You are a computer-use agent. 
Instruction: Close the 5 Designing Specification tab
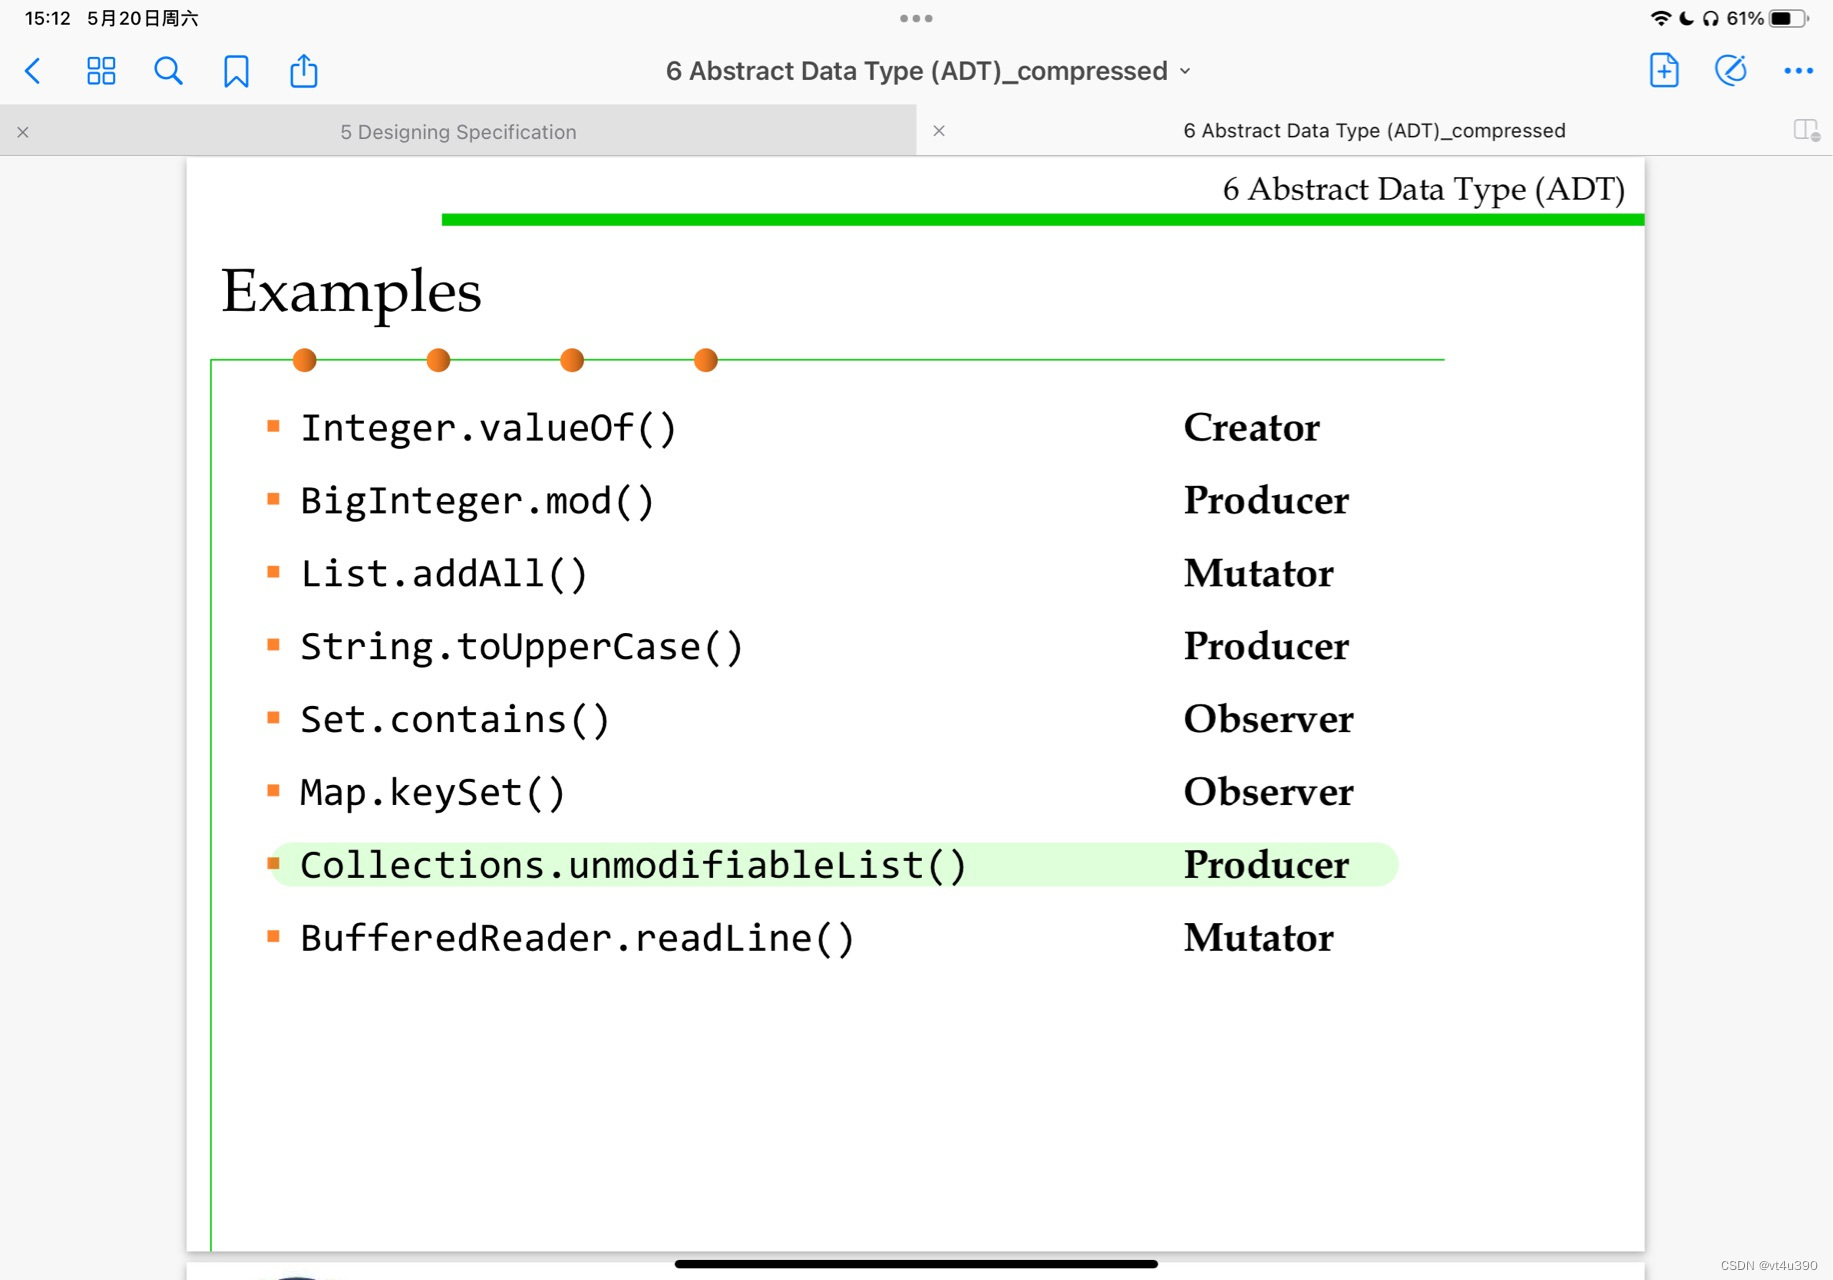point(23,132)
